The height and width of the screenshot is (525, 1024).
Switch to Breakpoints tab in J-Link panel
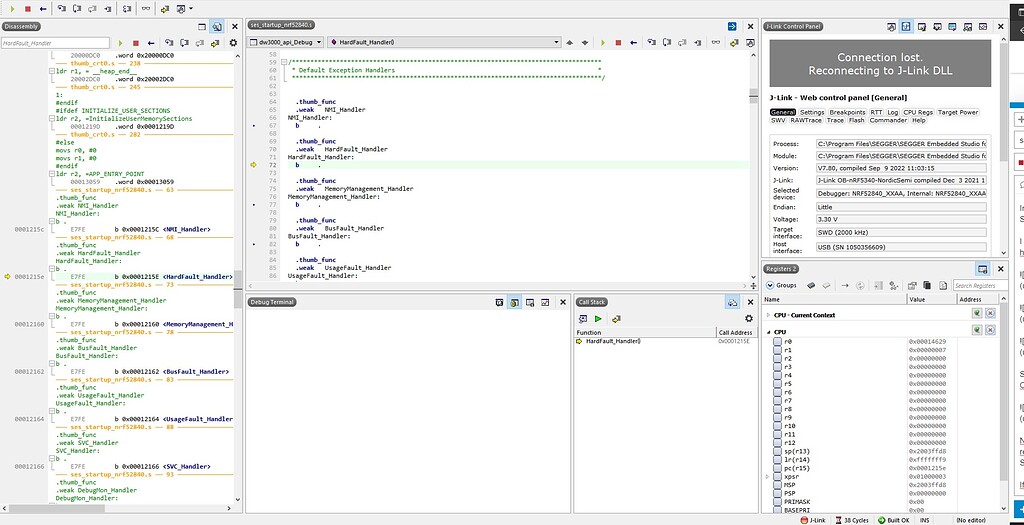pos(846,112)
